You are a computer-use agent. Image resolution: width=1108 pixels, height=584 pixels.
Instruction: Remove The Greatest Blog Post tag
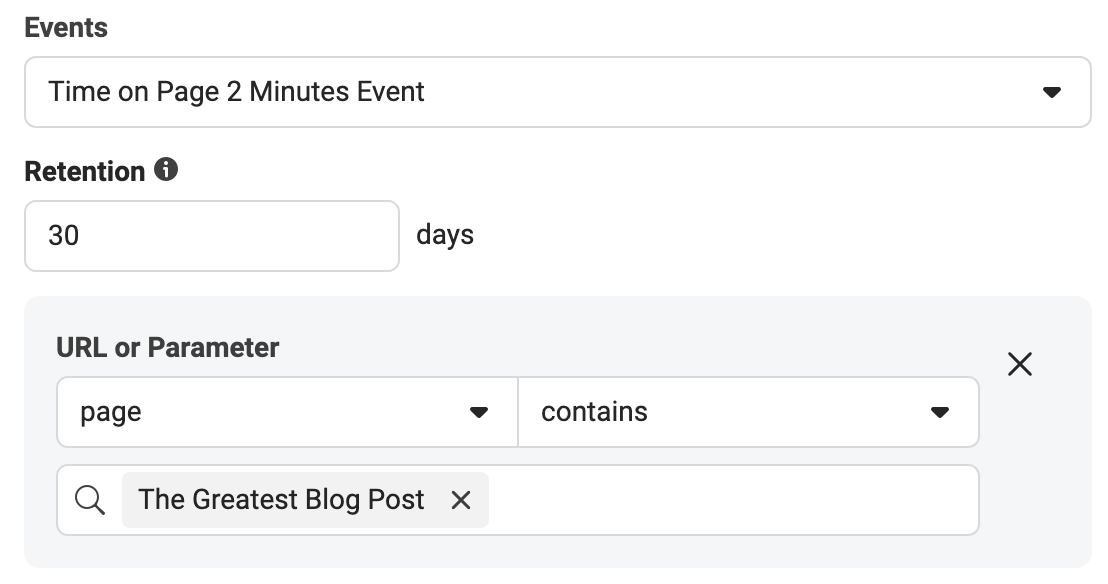[x=461, y=500]
